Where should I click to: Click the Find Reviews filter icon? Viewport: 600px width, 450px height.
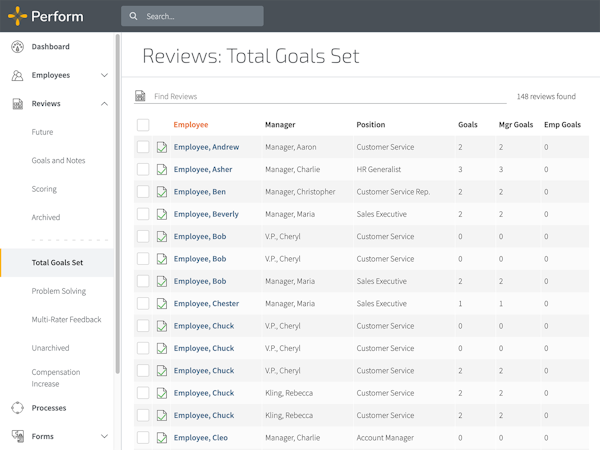(x=140, y=96)
